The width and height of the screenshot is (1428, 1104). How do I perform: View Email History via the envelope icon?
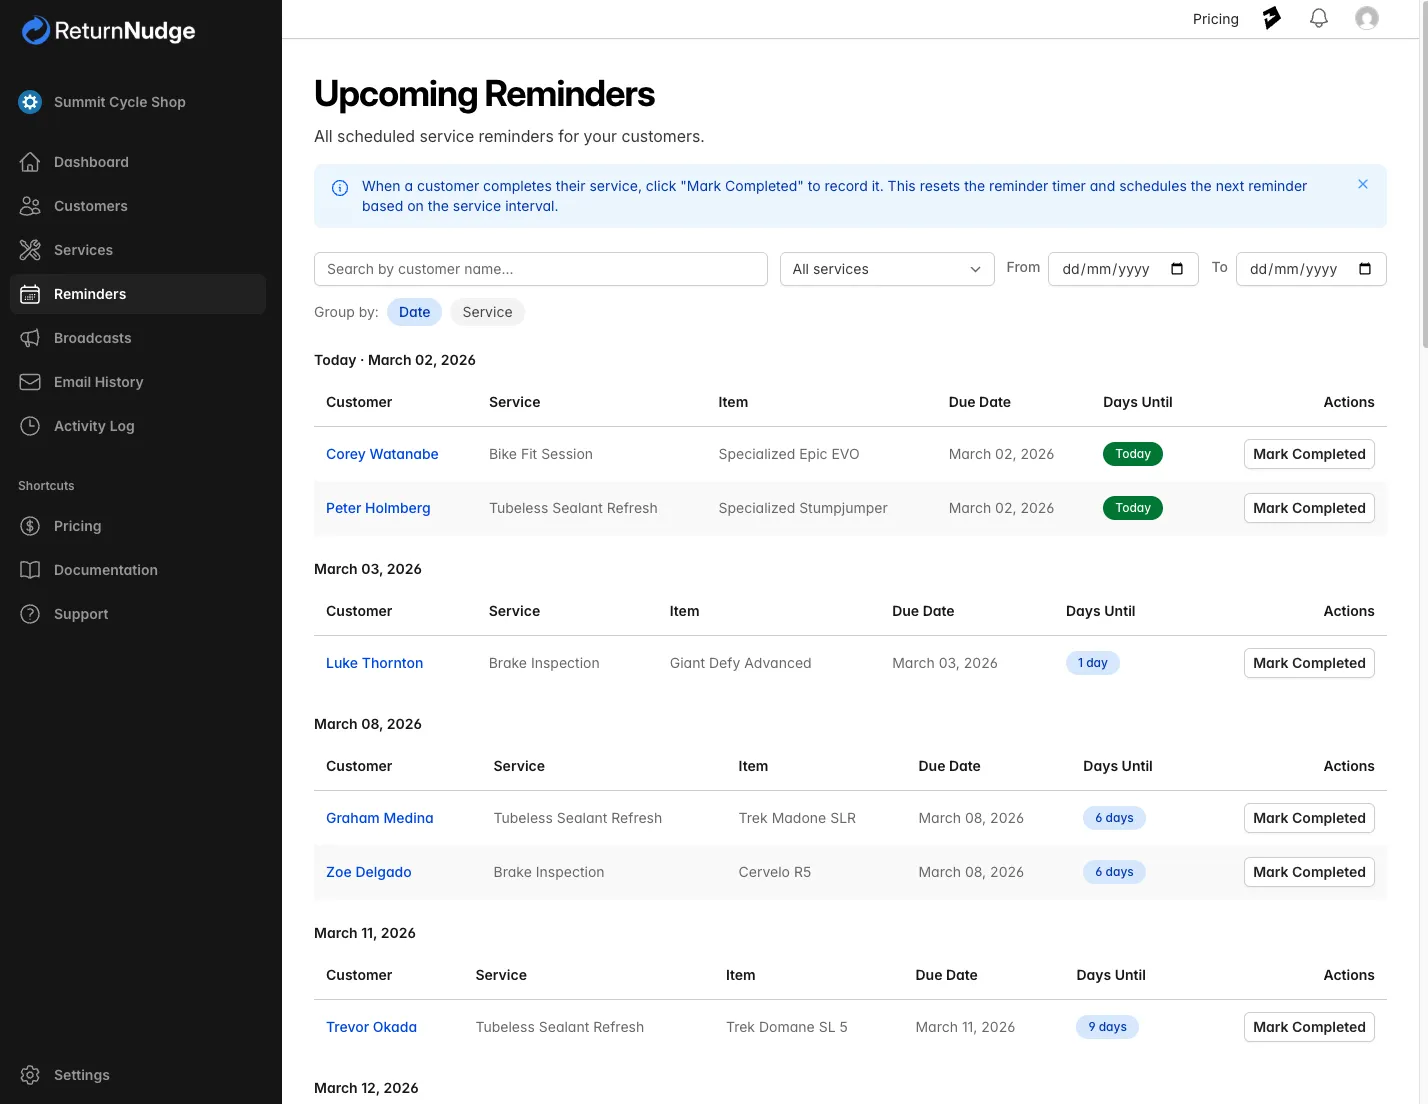pos(30,382)
